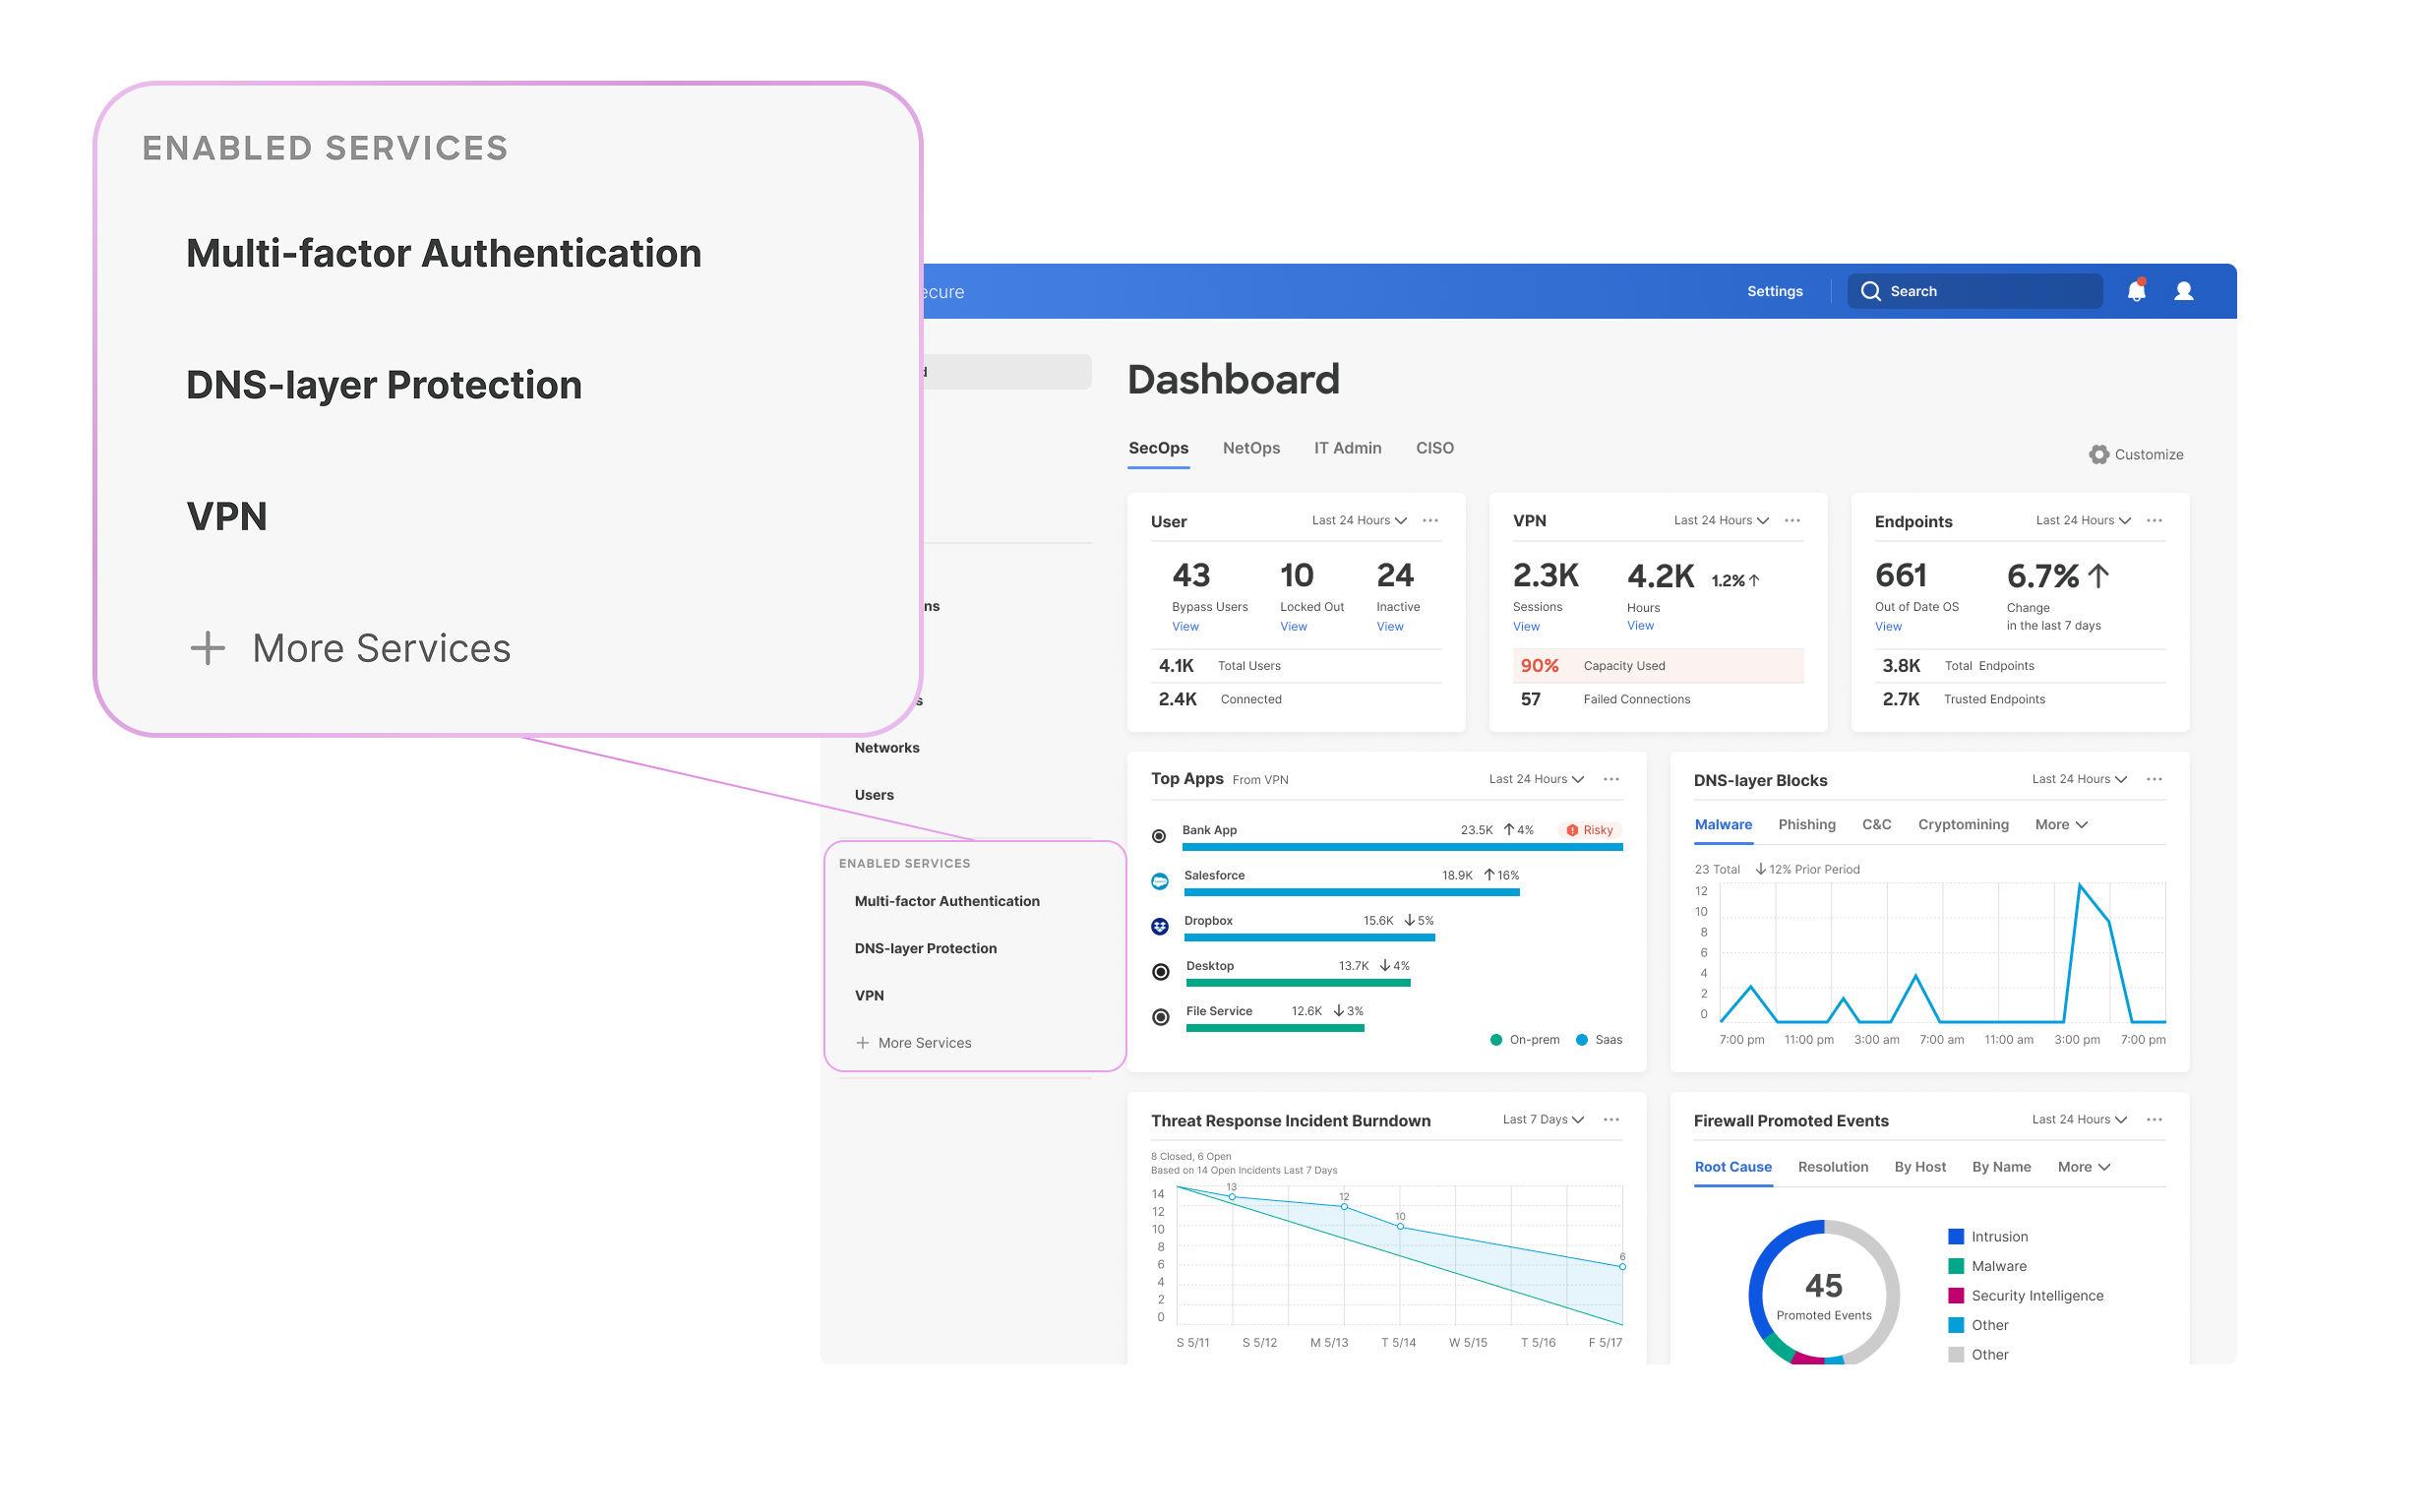This screenshot has height=1512, width=2429.
Task: Expand DNS-layer Blocks Last 24 Hours dropdown
Action: click(x=2080, y=780)
